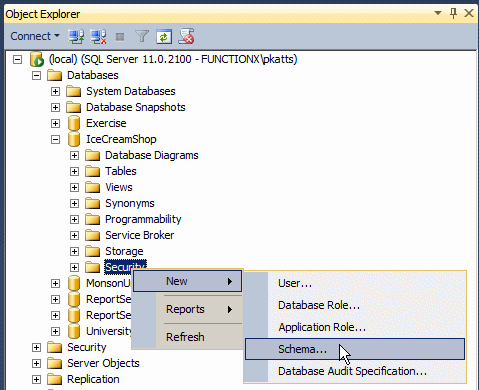Image resolution: width=479 pixels, height=390 pixels.
Task: Click the Replication folder icon
Action: (x=54, y=379)
